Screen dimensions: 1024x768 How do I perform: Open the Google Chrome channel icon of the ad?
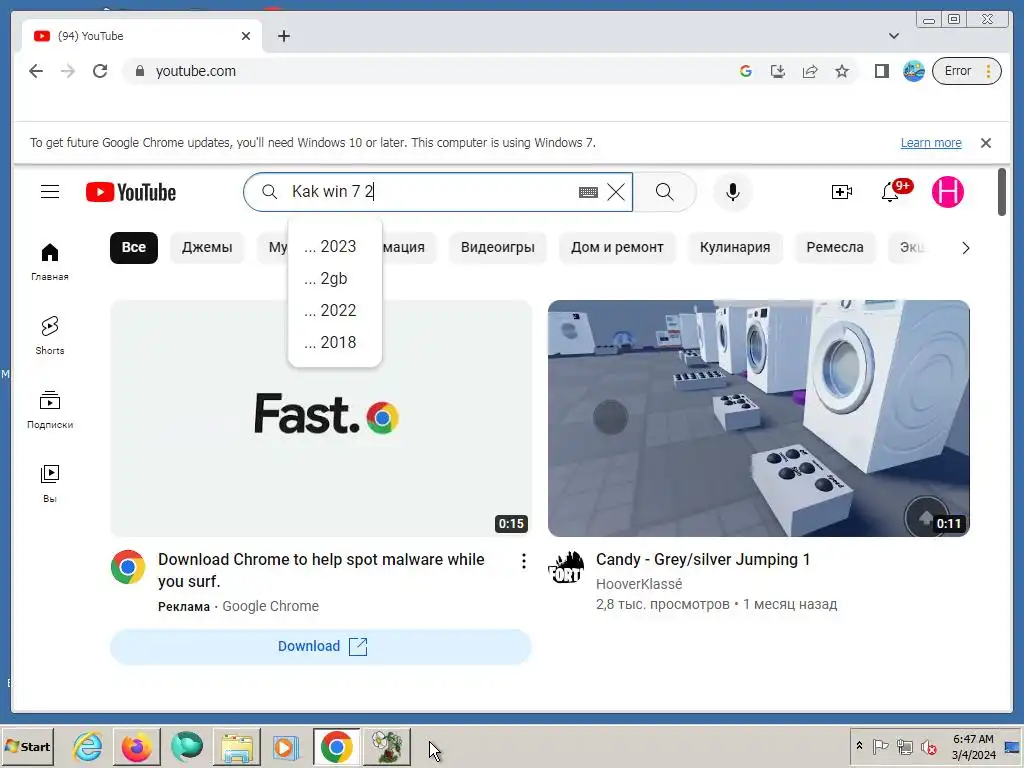pos(128,567)
